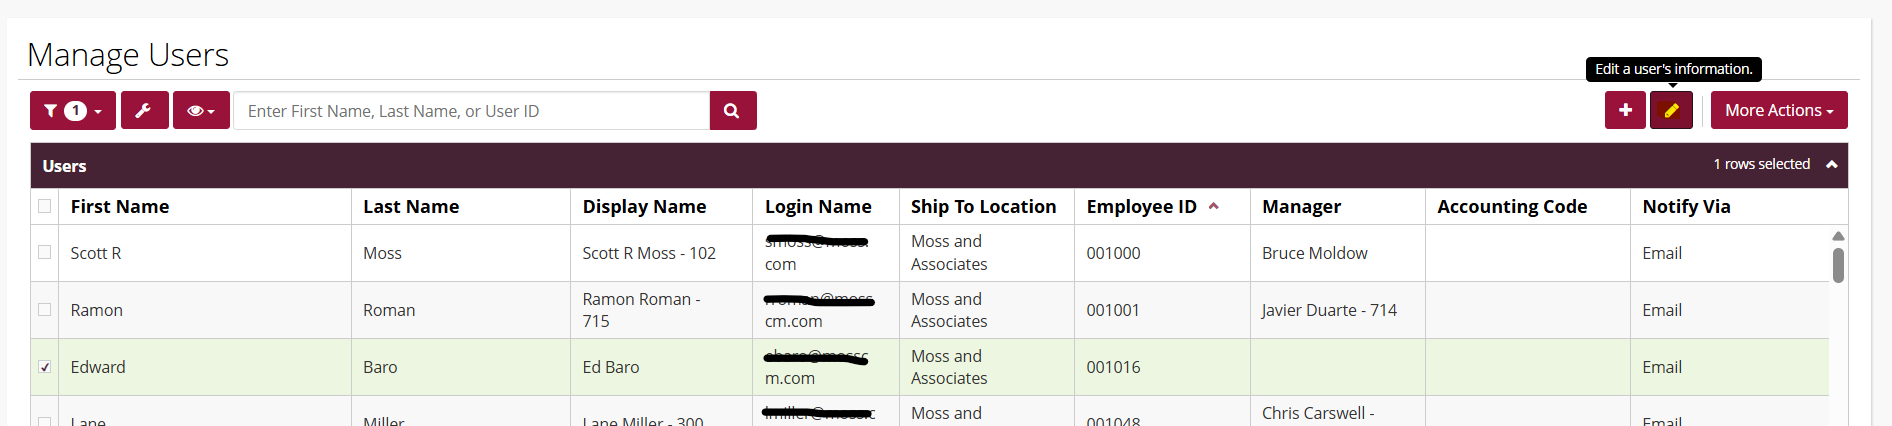Check the Scott R Moss row checkbox
The image size is (1892, 426).
(x=45, y=253)
